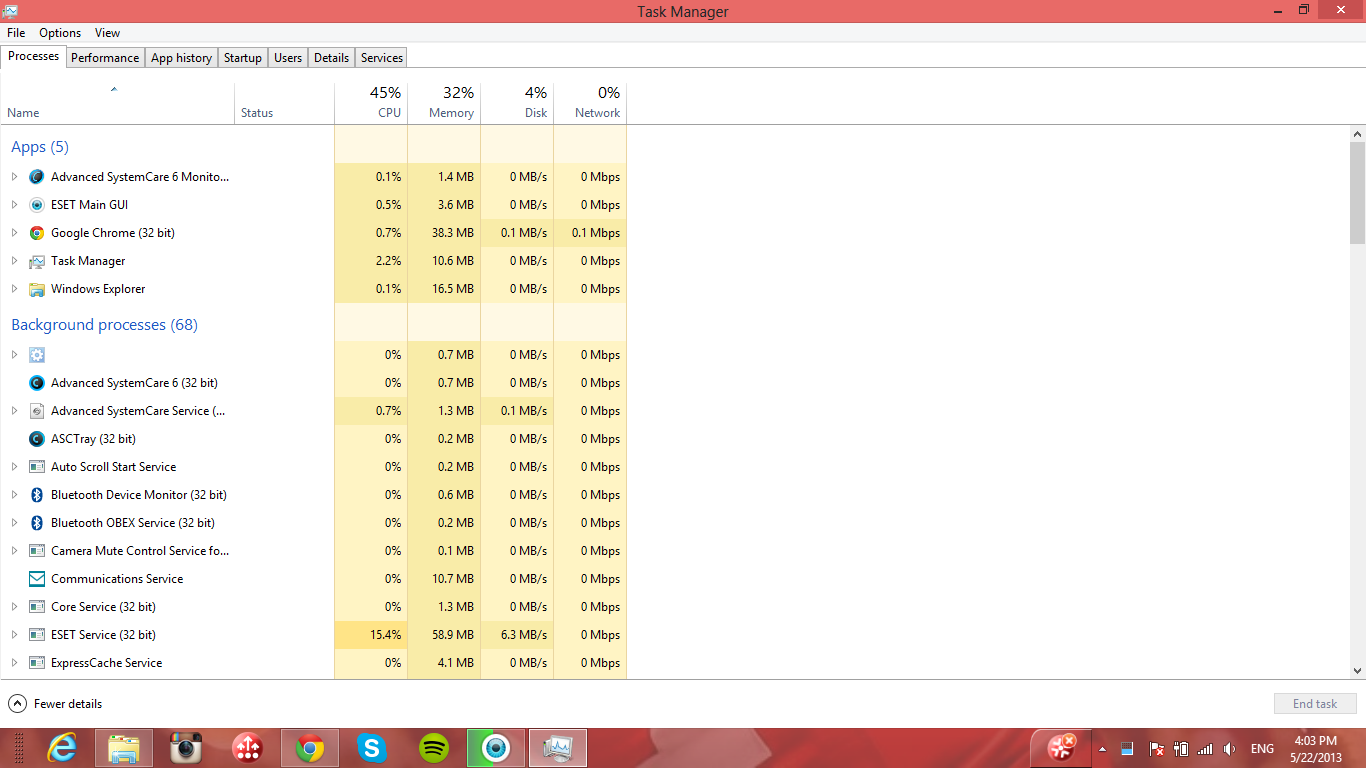Sort by the Name column header
1366x768 pixels.
(x=117, y=102)
